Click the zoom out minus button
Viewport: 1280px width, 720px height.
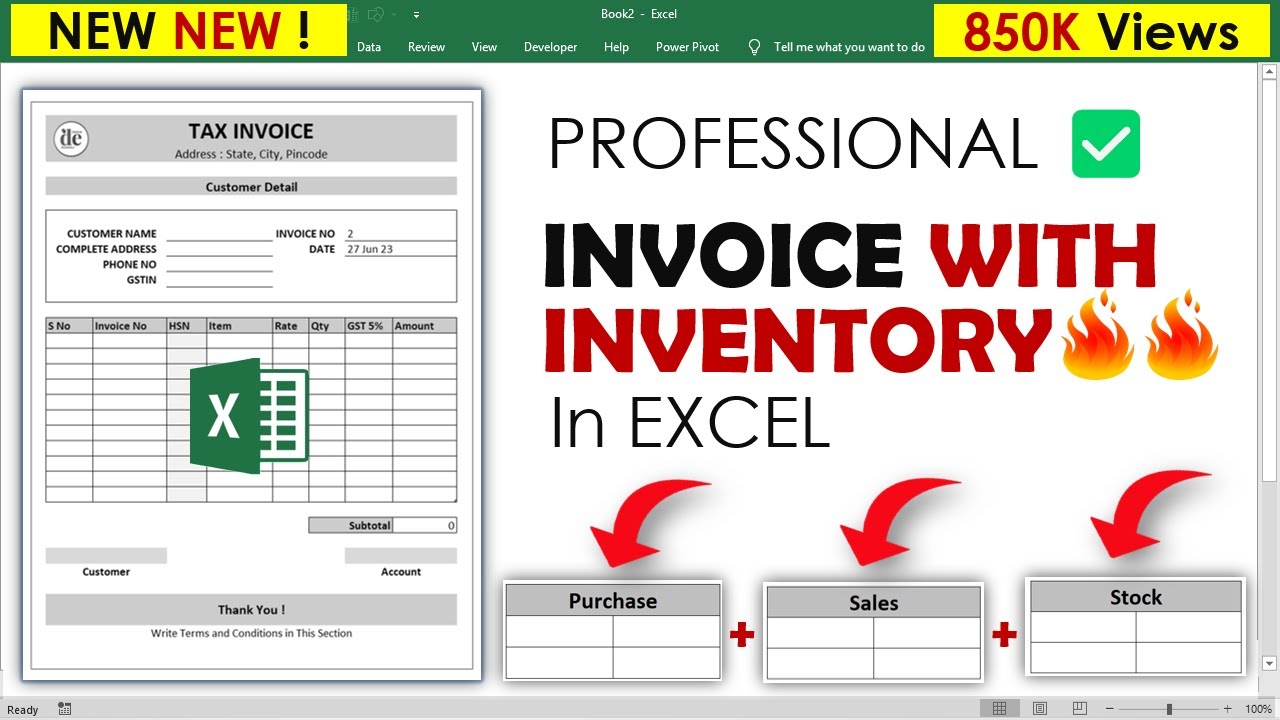coord(1110,709)
